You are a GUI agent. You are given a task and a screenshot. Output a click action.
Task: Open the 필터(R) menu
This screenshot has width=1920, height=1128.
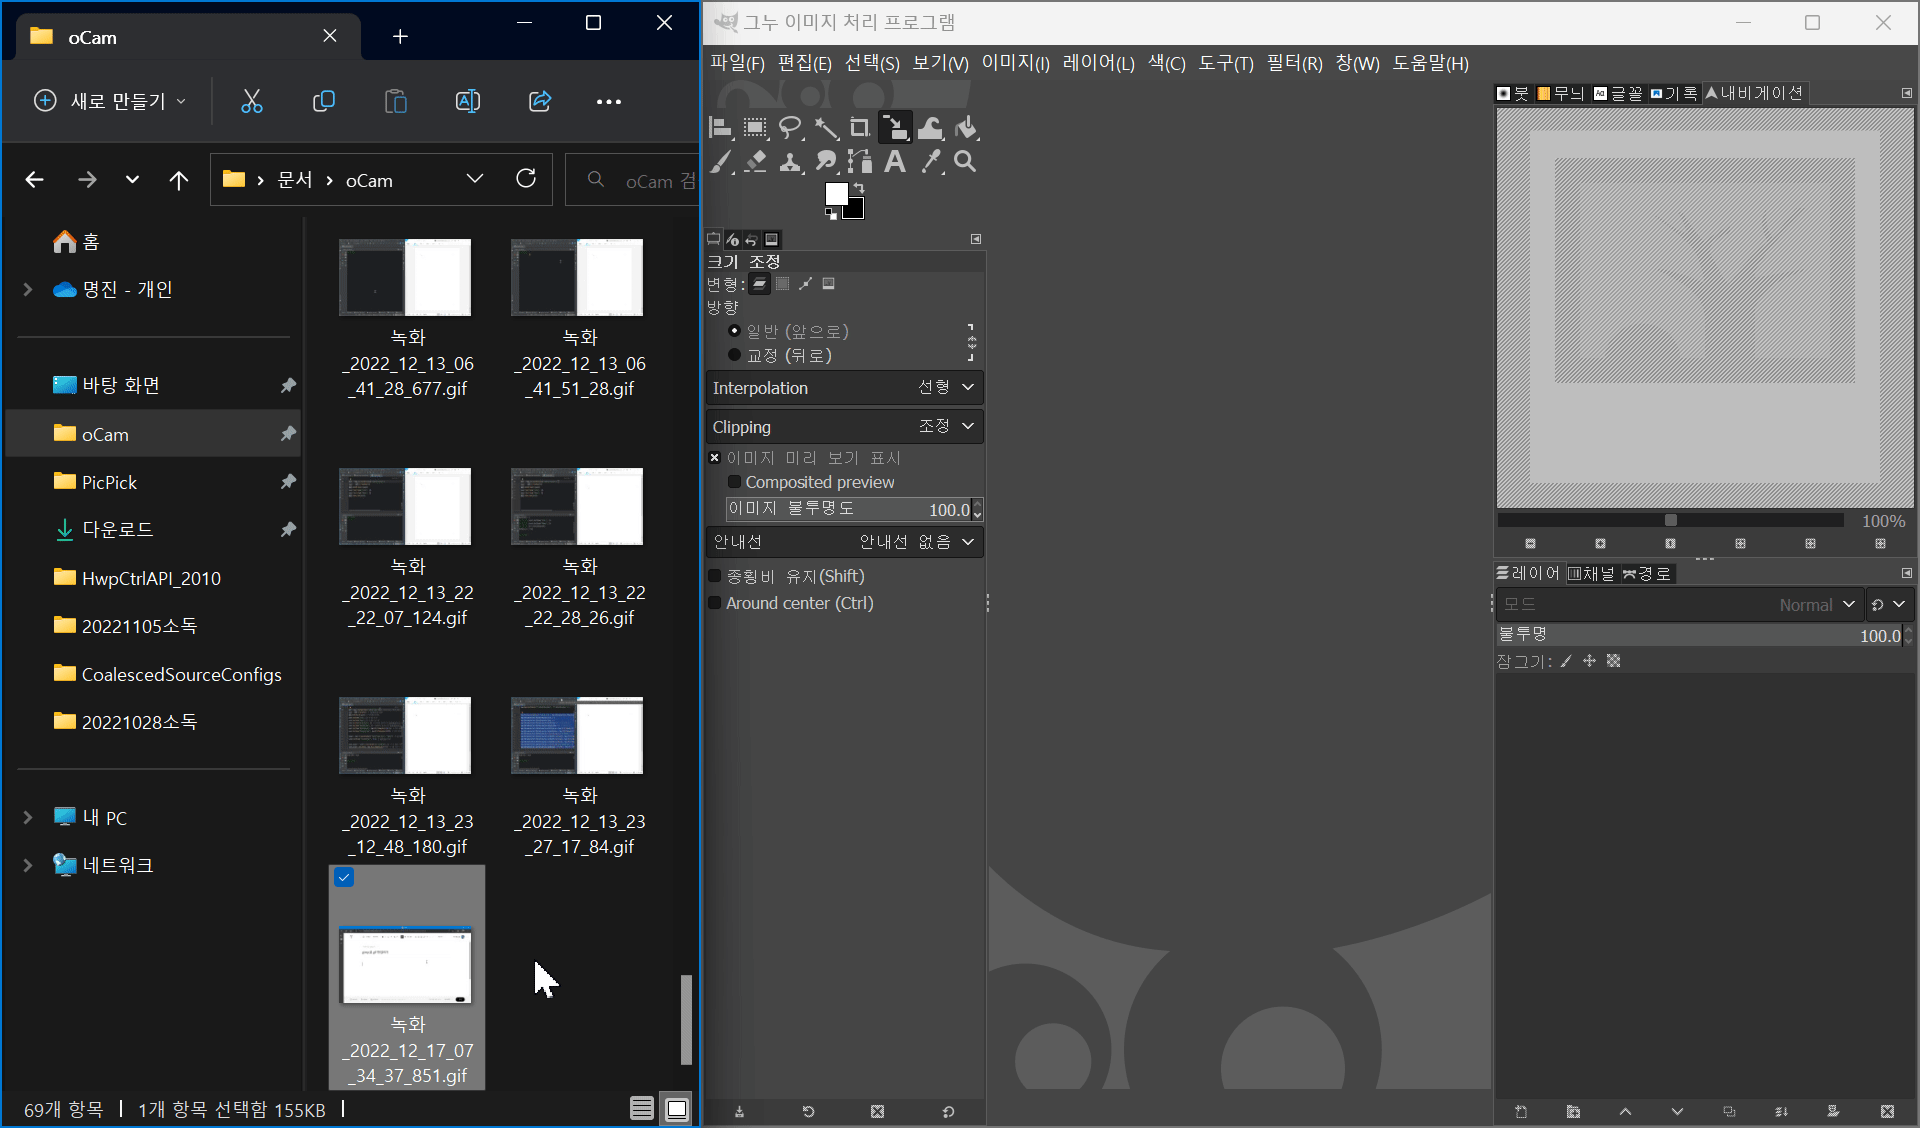[1294, 63]
